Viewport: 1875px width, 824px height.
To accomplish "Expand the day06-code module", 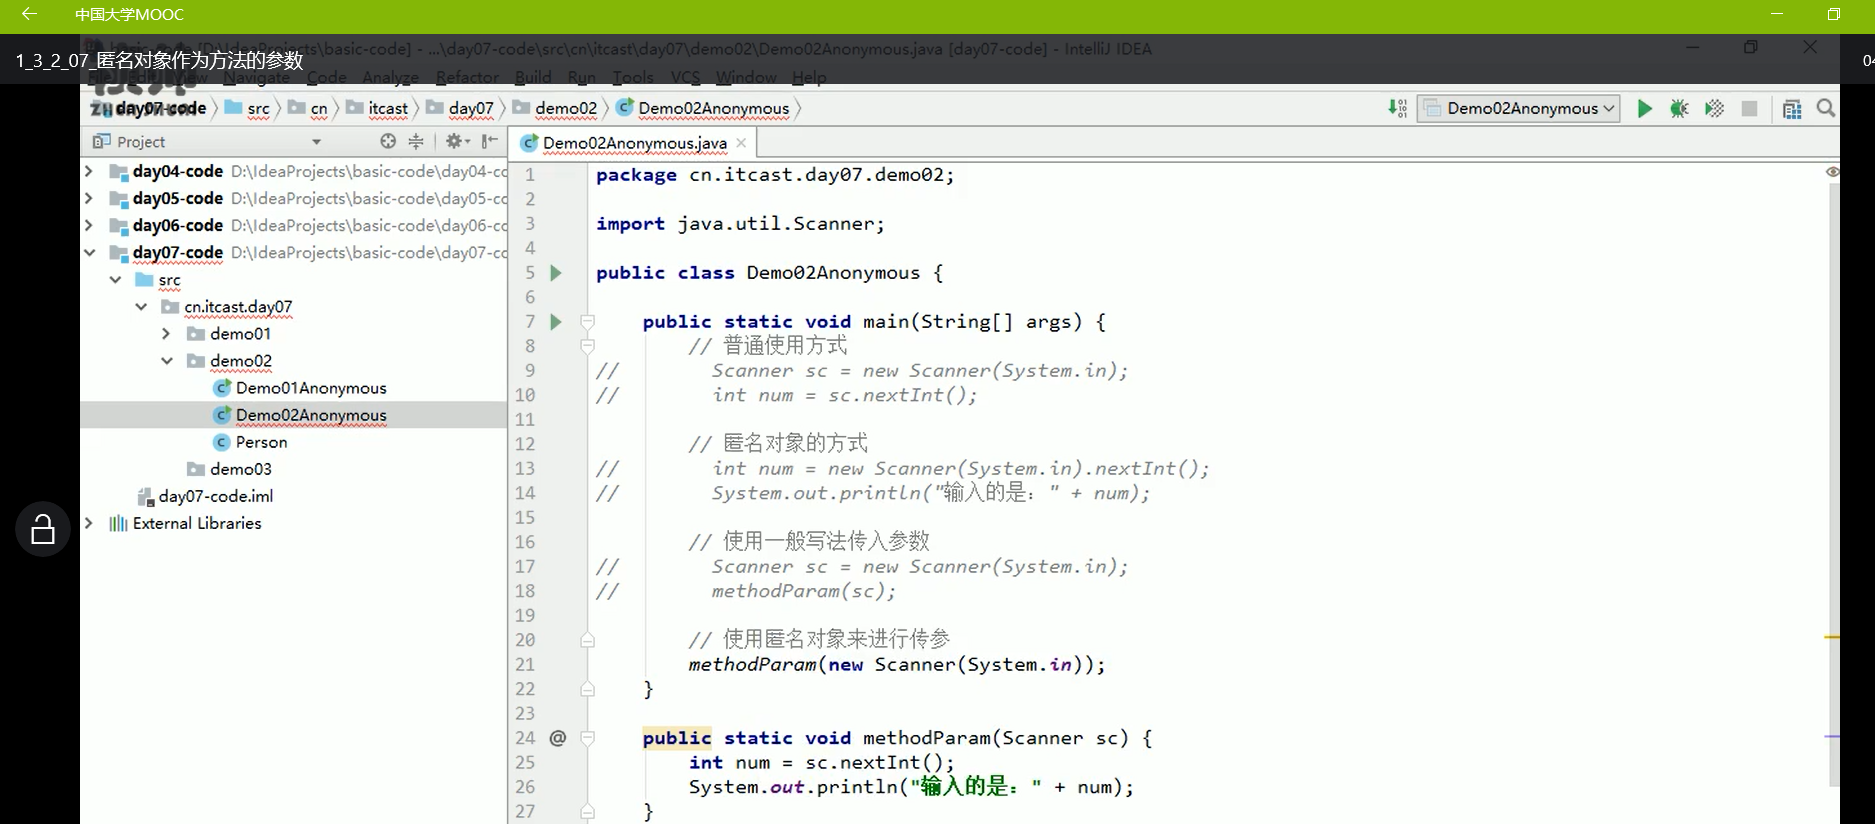I will pos(89,225).
